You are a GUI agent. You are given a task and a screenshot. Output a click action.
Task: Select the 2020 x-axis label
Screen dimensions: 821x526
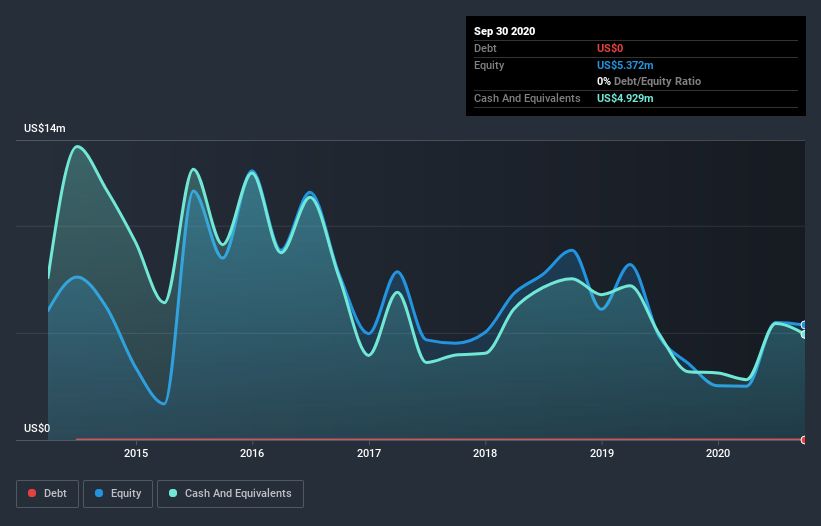[718, 453]
